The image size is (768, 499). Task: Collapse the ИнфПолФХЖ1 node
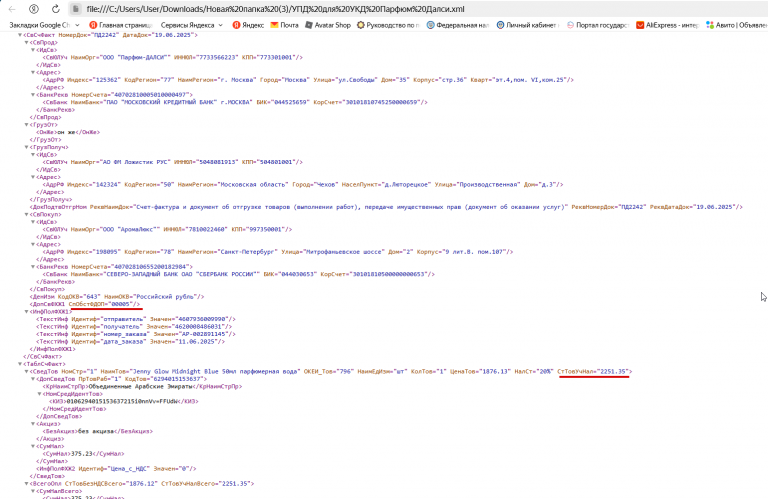26,311
